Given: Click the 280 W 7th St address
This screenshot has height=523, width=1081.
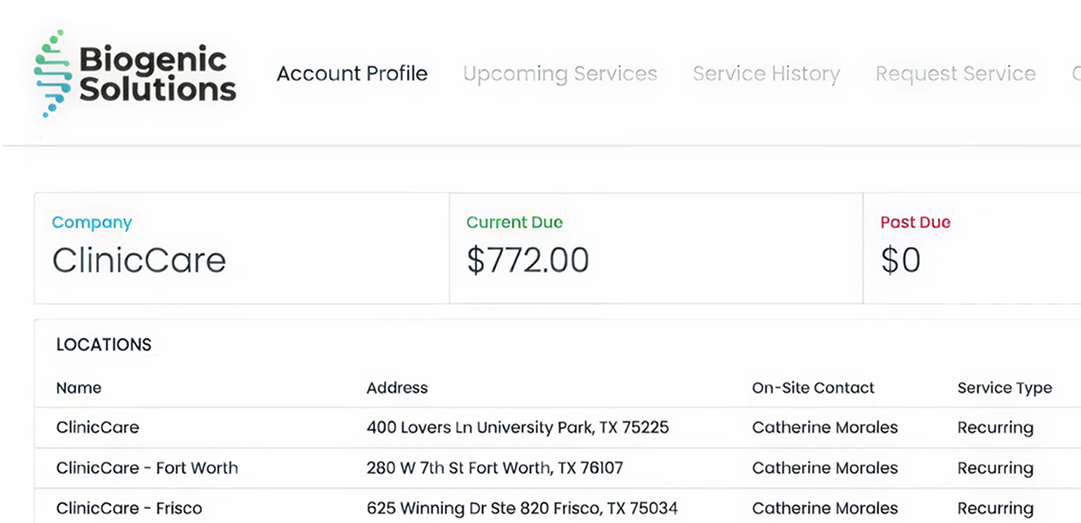Looking at the screenshot, I should pyautogui.click(x=495, y=468).
